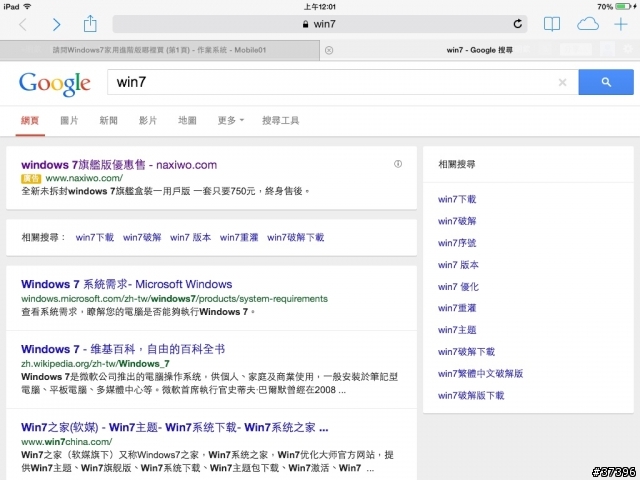This screenshot has width=640, height=480.
Task: Click inline related search win7下載
Action: click(x=95, y=238)
